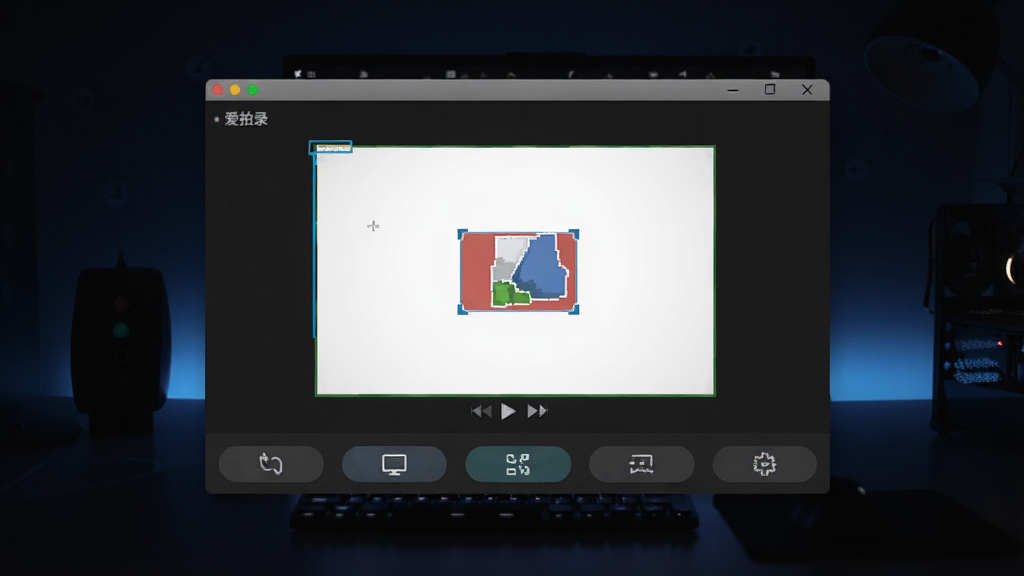Select the highlighted region-scan mode button
This screenshot has height=576, width=1024.
(x=518, y=464)
